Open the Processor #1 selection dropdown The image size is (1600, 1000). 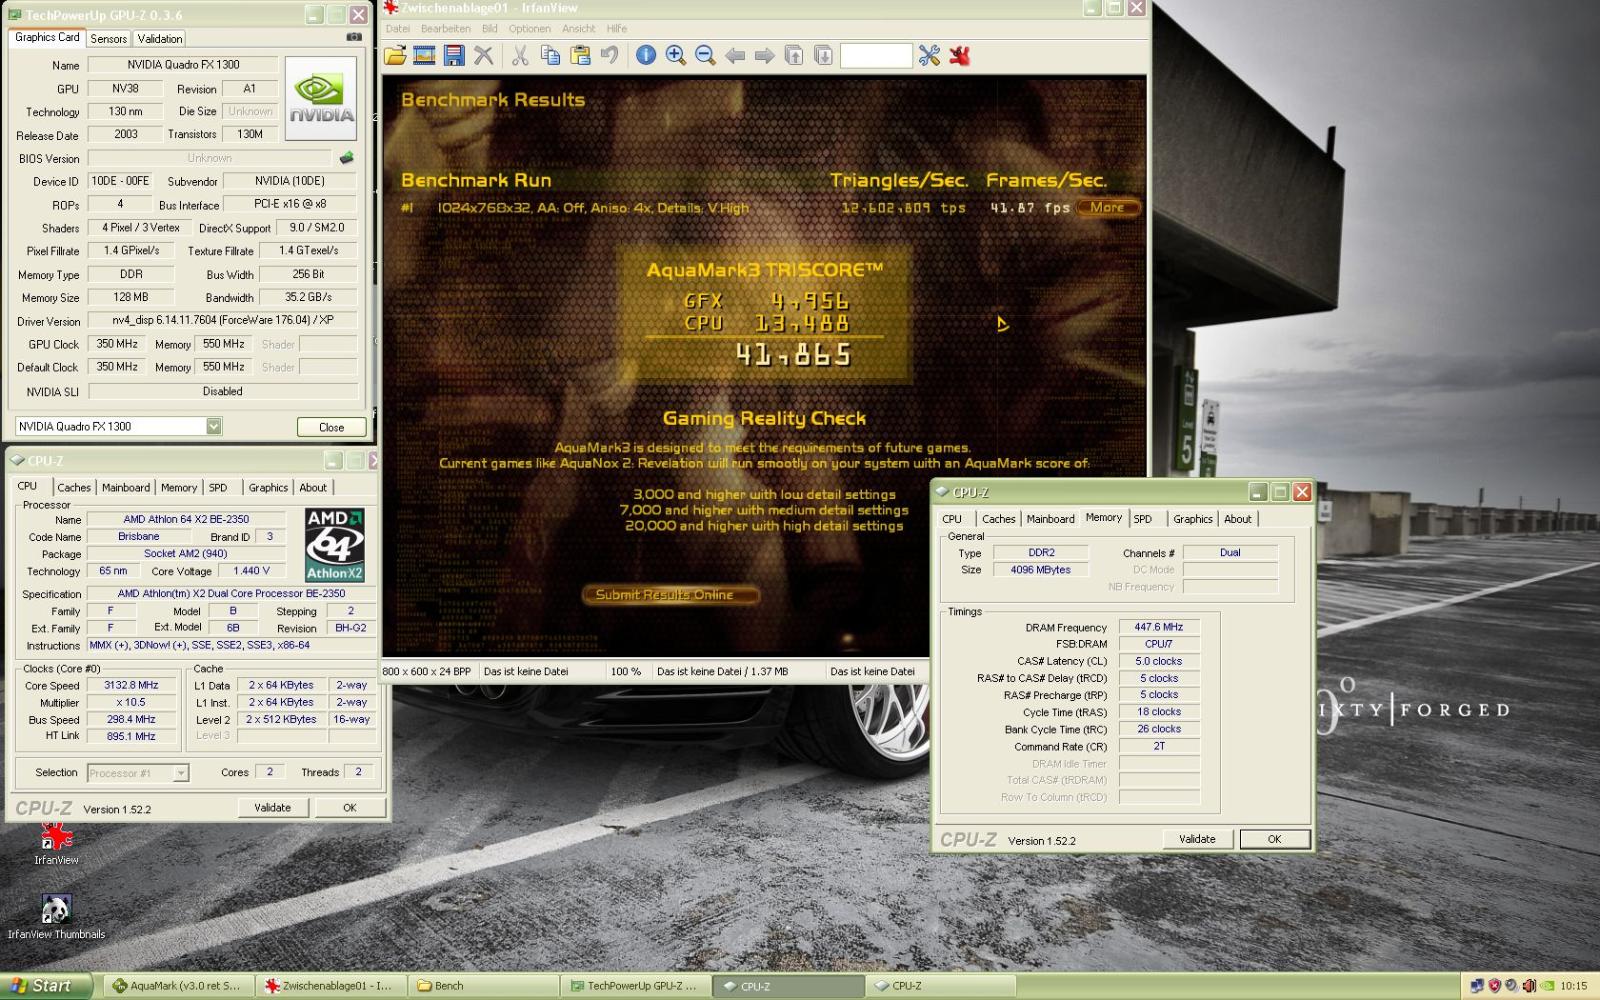pyautogui.click(x=181, y=773)
